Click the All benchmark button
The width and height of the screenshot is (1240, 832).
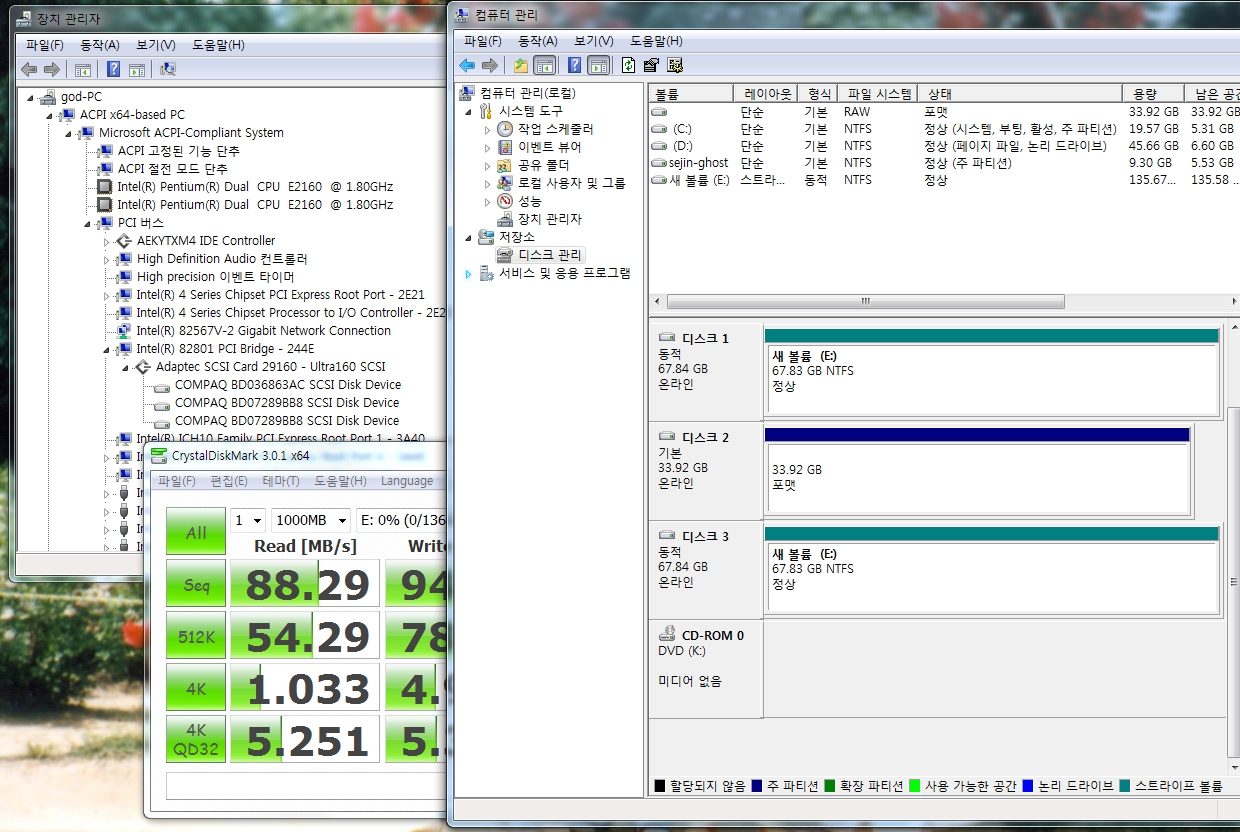point(196,532)
